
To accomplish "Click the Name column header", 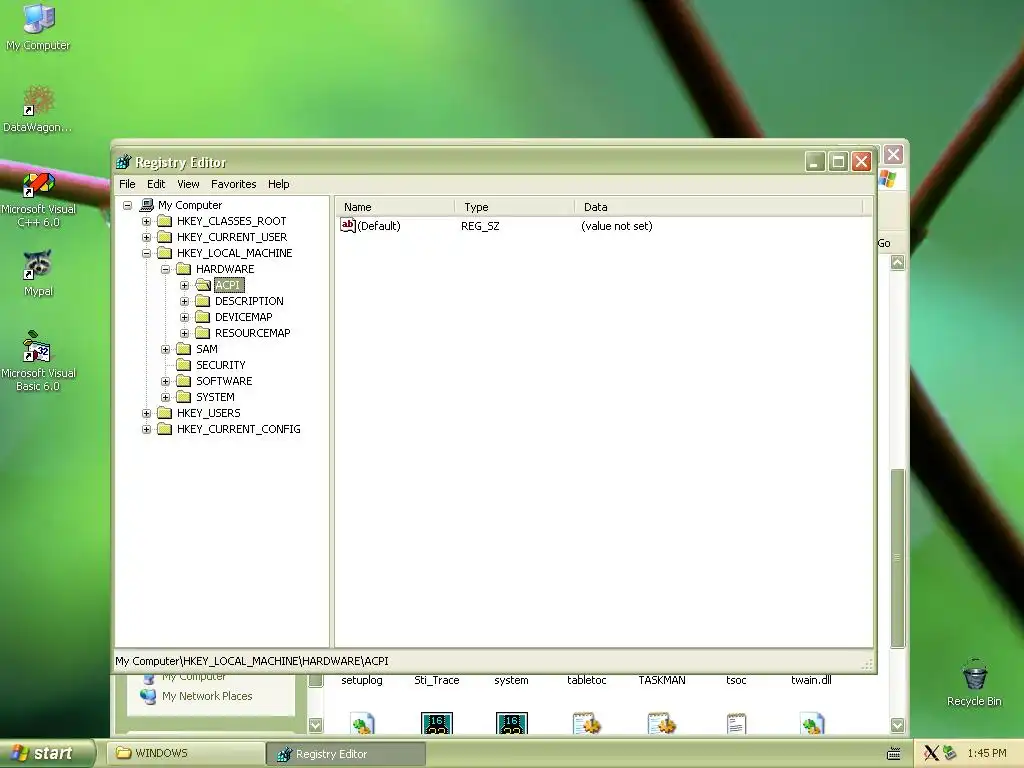I will (x=394, y=207).
